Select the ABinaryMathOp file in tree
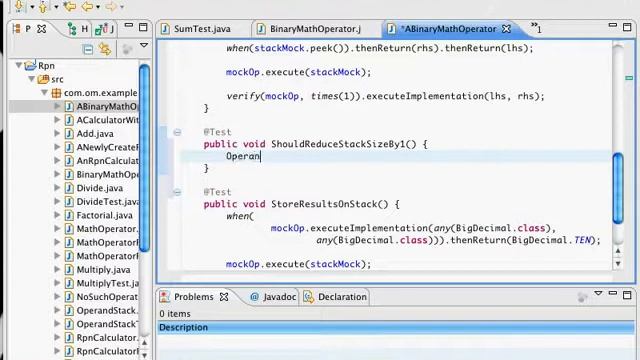The image size is (640, 360). pyautogui.click(x=107, y=107)
